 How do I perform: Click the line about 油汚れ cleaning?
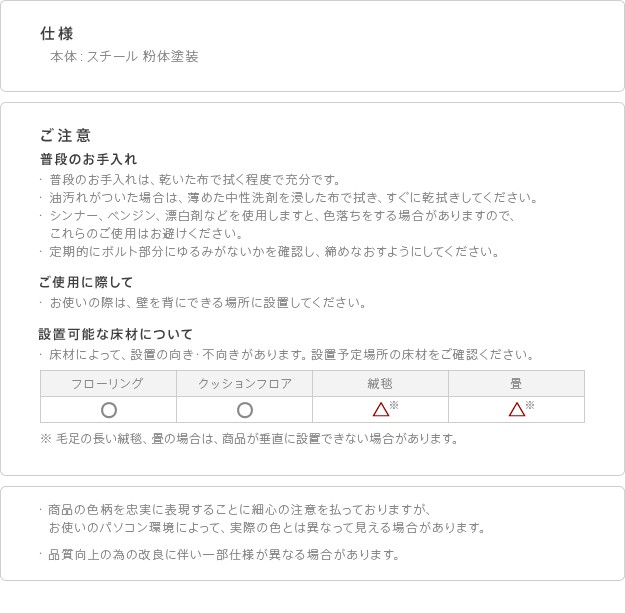[293, 198]
